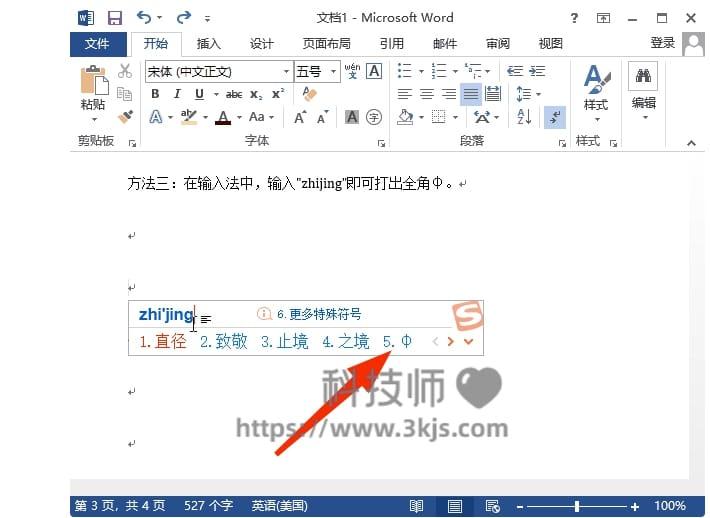Image resolution: width=710 pixels, height=518 pixels.
Task: Click the phonetic guide wén icon
Action: click(x=352, y=71)
